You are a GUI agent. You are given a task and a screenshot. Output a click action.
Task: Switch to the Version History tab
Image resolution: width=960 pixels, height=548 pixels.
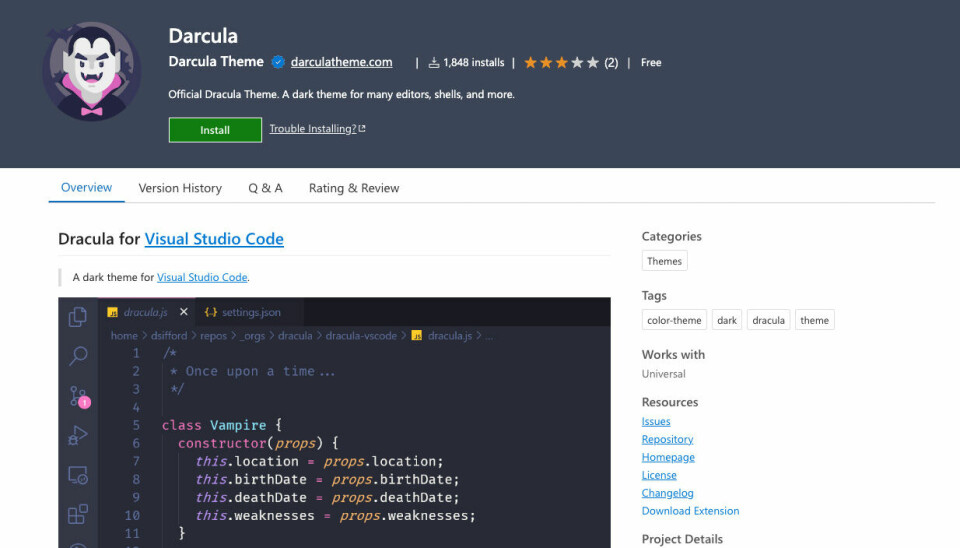[x=180, y=188]
